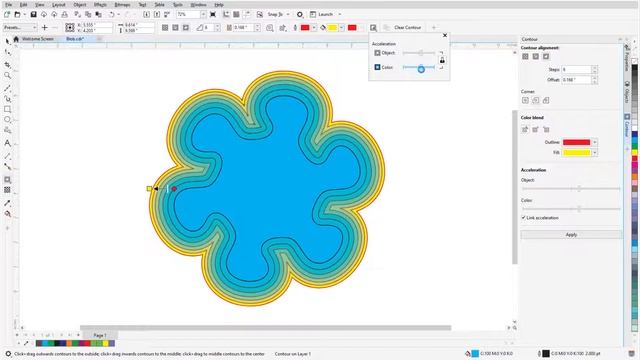Click the Color slider in Acceleration popup
The width and height of the screenshot is (640, 360).
click(x=419, y=67)
